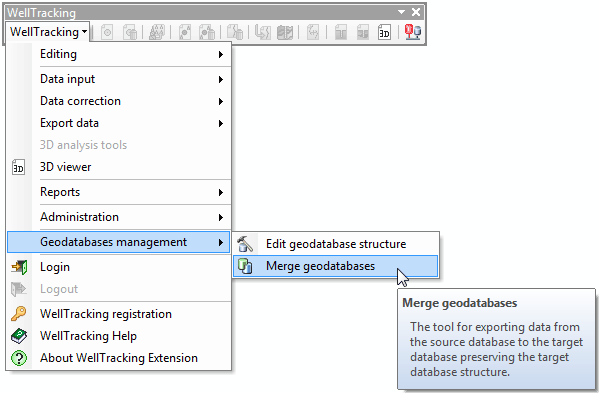Open the 3D viewer from the toolbar
Screen dimensions: 599x393
pyautogui.click(x=384, y=32)
